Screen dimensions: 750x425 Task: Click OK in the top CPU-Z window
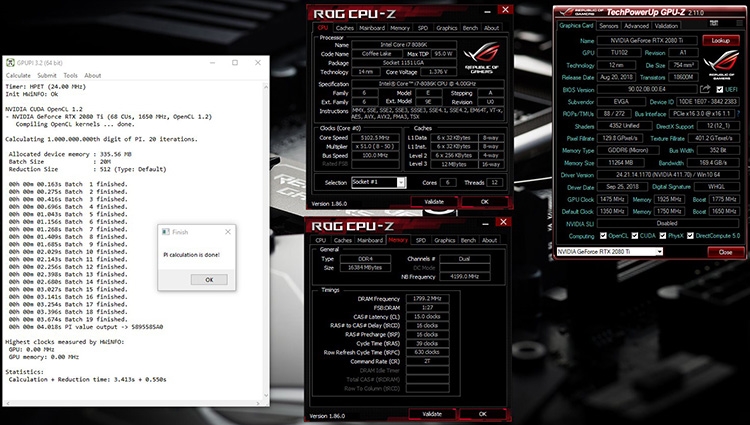point(485,202)
